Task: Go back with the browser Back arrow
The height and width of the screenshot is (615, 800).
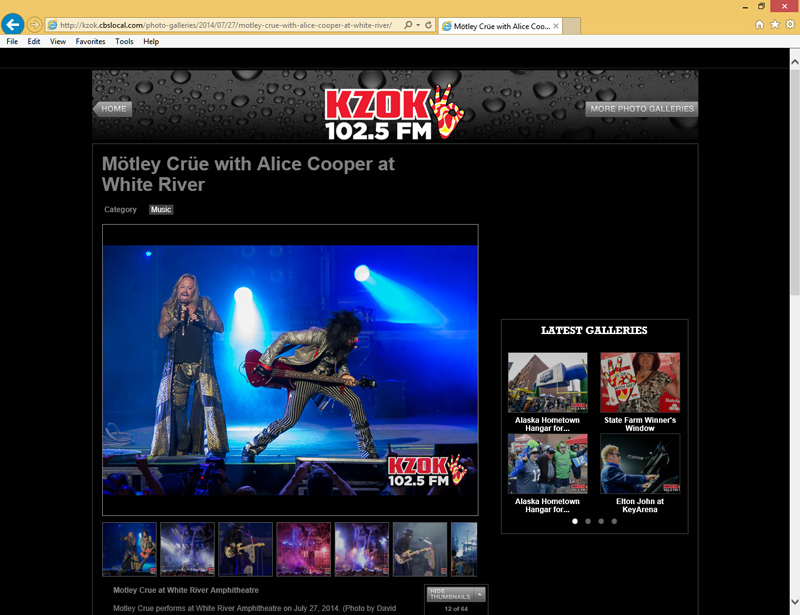Action: [x=13, y=24]
